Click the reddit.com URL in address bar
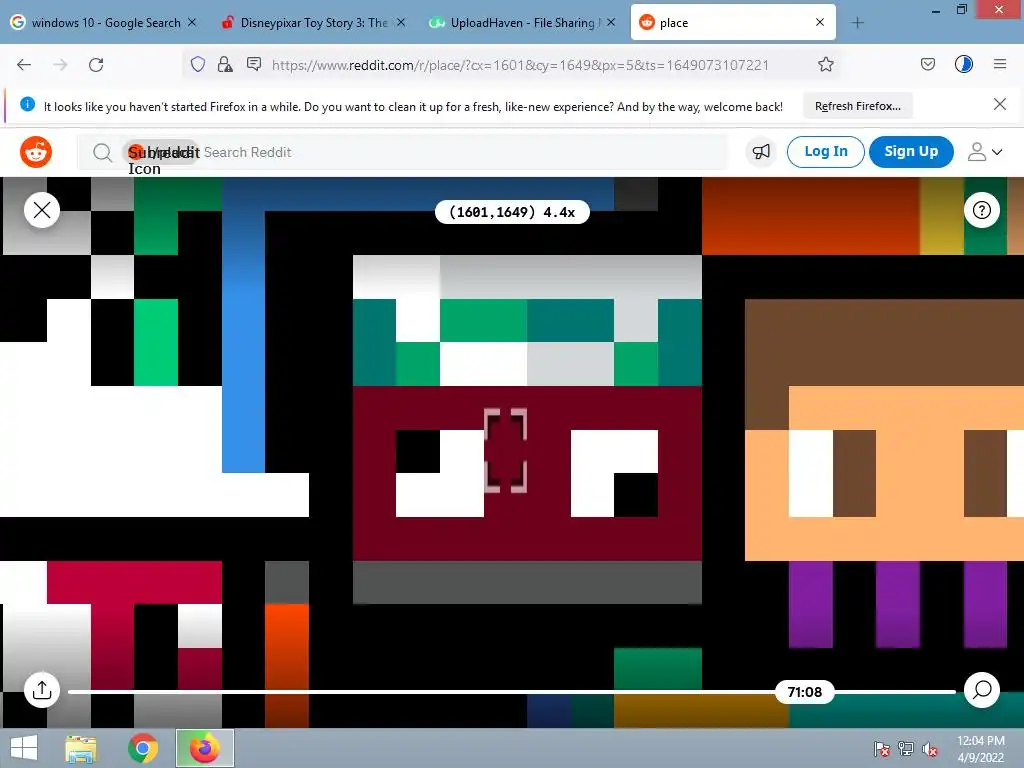 click(520, 65)
